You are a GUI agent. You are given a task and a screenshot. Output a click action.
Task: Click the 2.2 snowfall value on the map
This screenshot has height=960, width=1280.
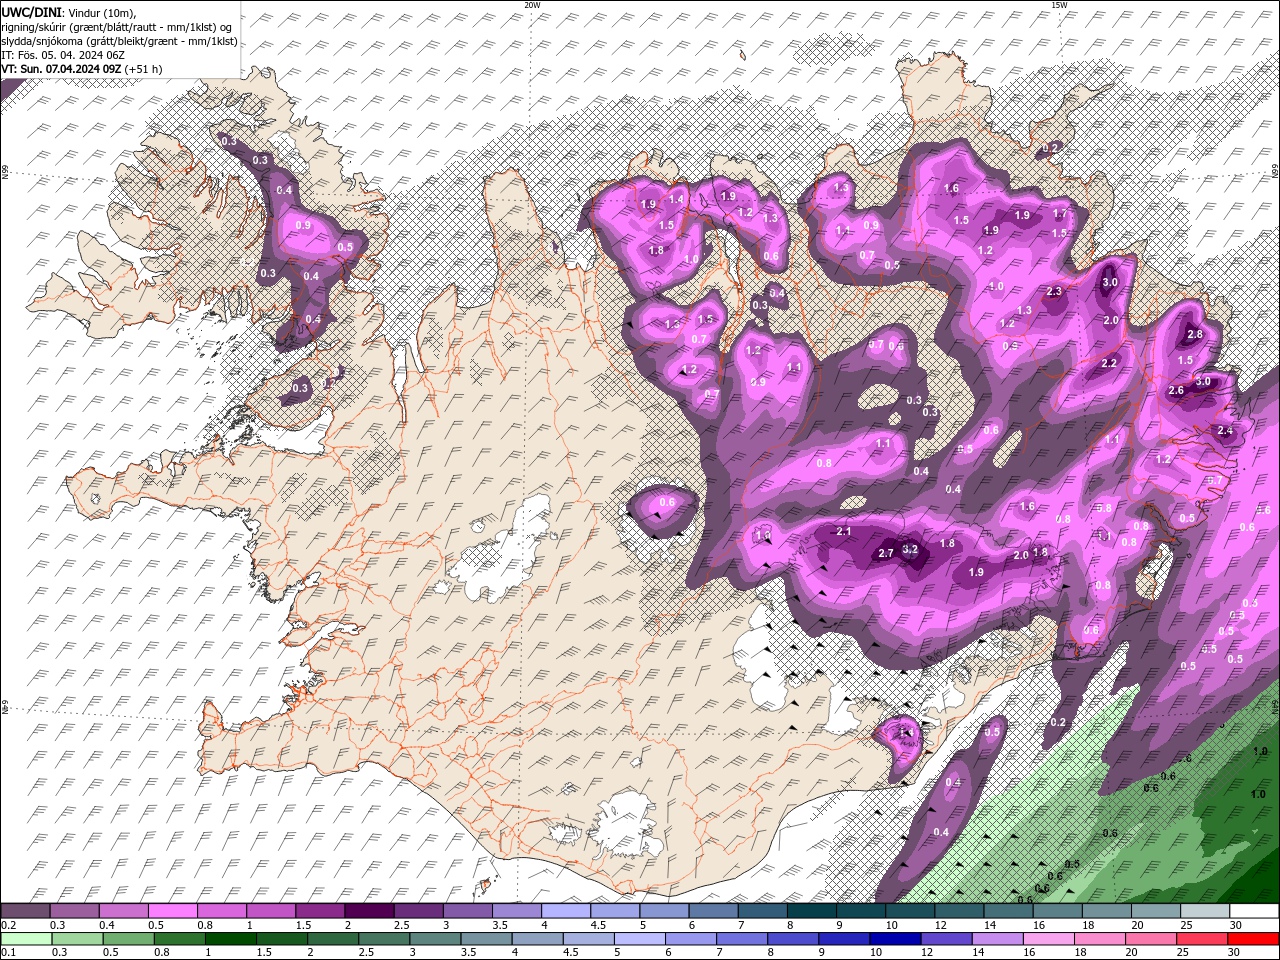(1108, 363)
